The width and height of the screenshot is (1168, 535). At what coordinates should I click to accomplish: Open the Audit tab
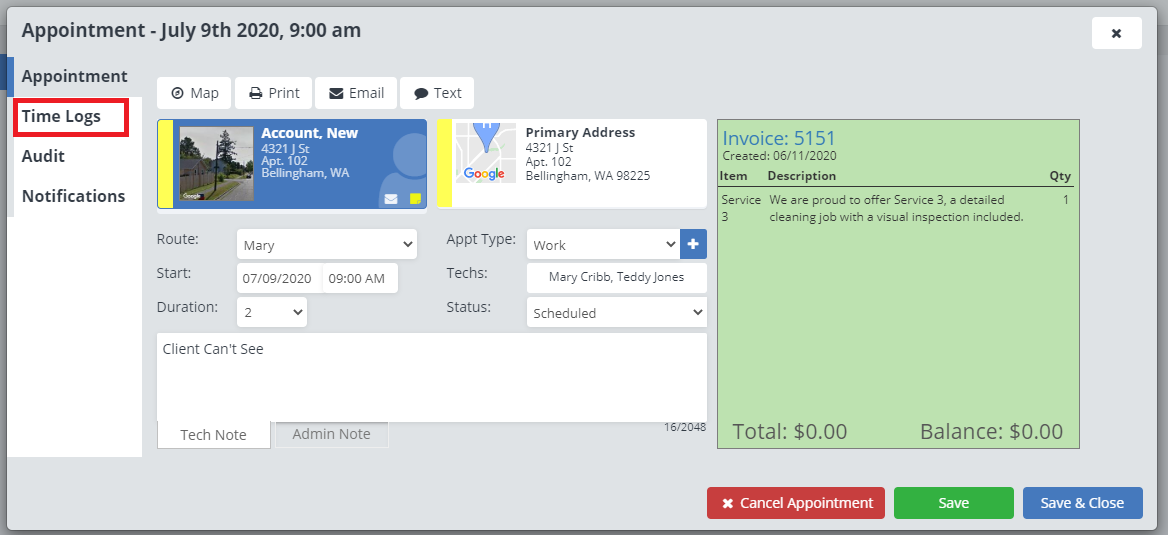click(x=44, y=156)
